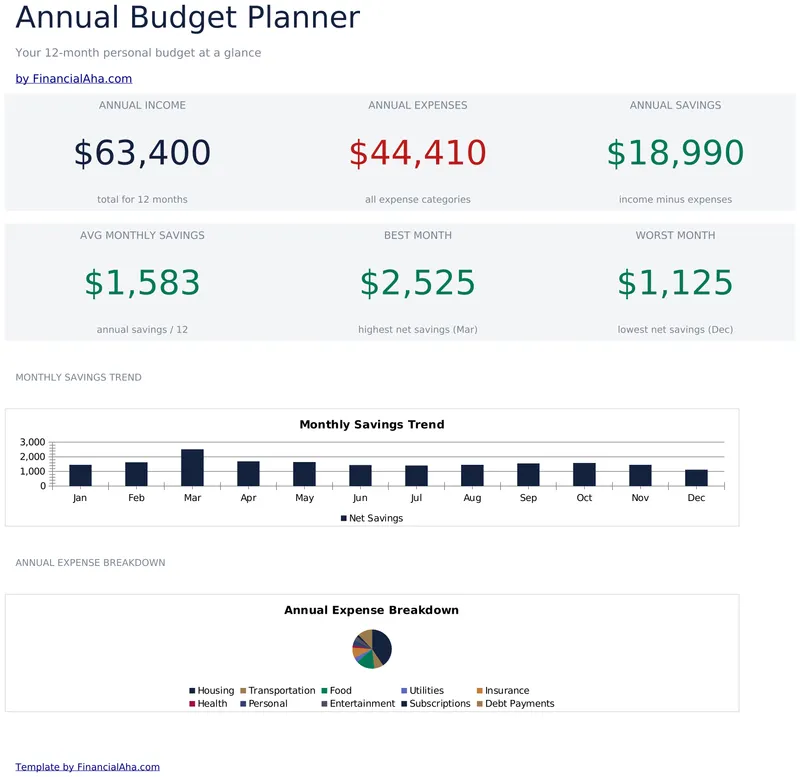Image resolution: width=800 pixels, height=777 pixels.
Task: Select the $2,525 best month value
Action: 418,283
